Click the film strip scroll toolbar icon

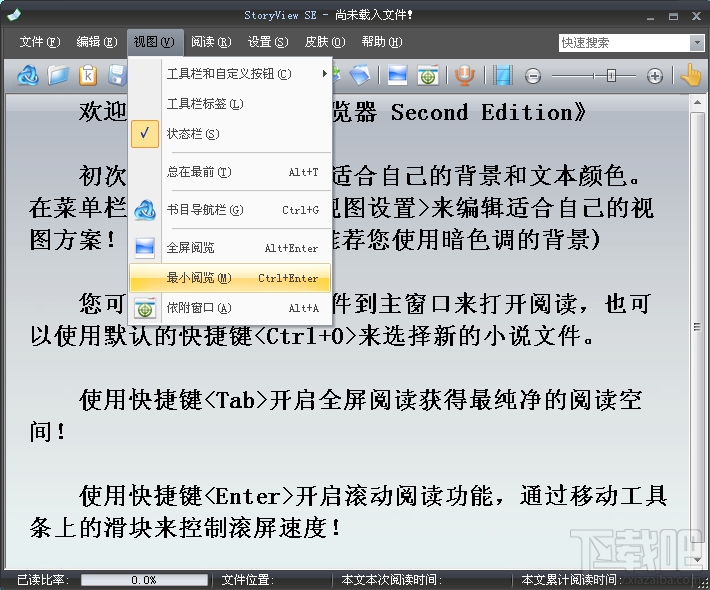pos(503,75)
